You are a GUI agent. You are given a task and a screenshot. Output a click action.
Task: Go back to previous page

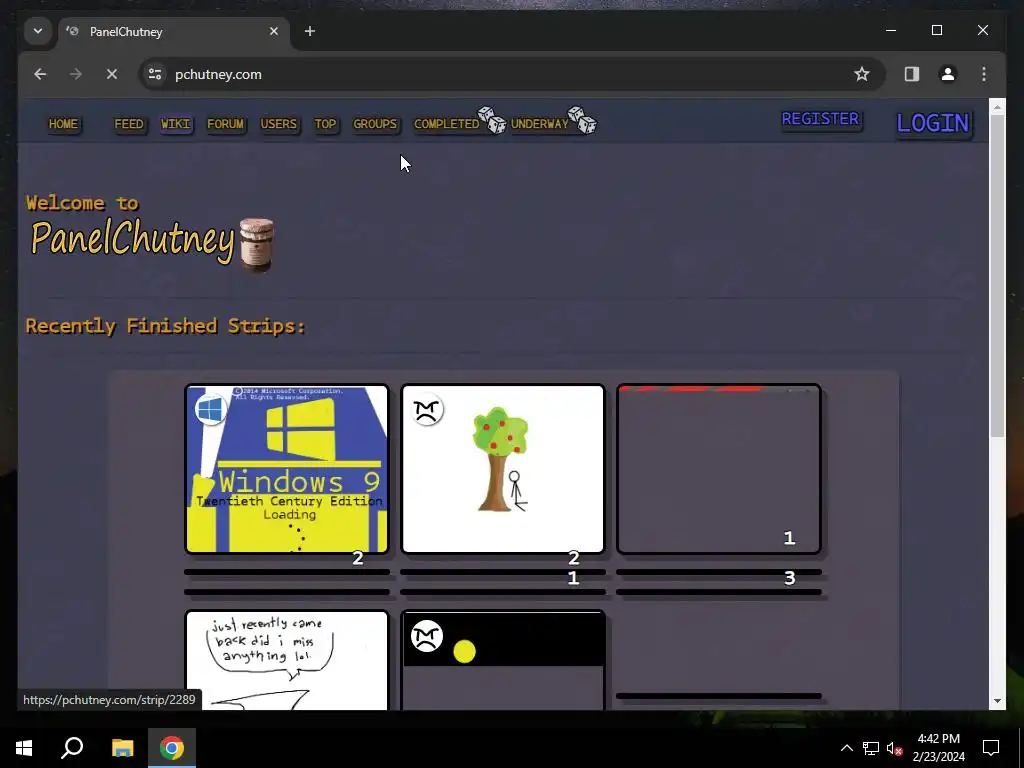(40, 74)
